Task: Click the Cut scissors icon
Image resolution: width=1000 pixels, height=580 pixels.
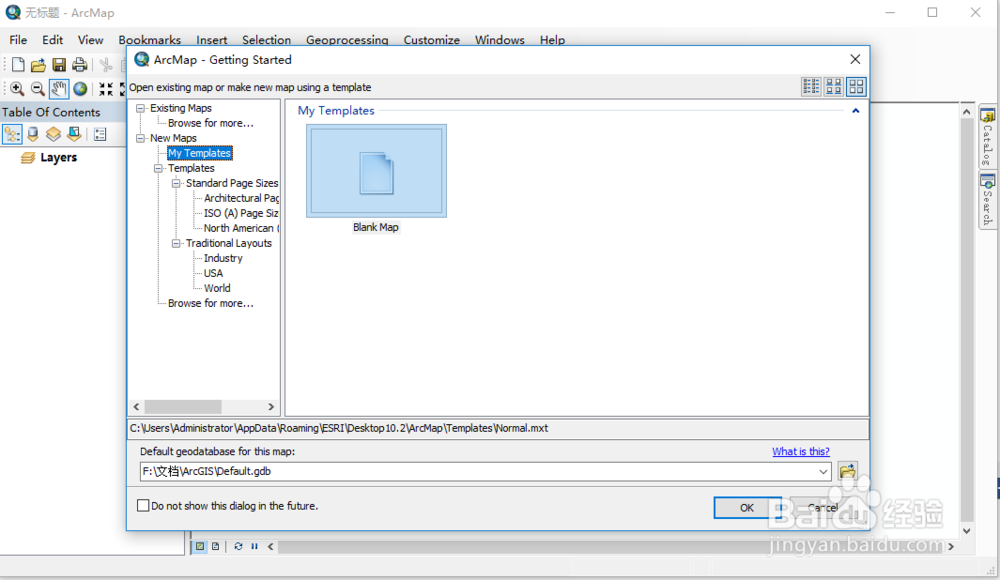Action: point(106,64)
